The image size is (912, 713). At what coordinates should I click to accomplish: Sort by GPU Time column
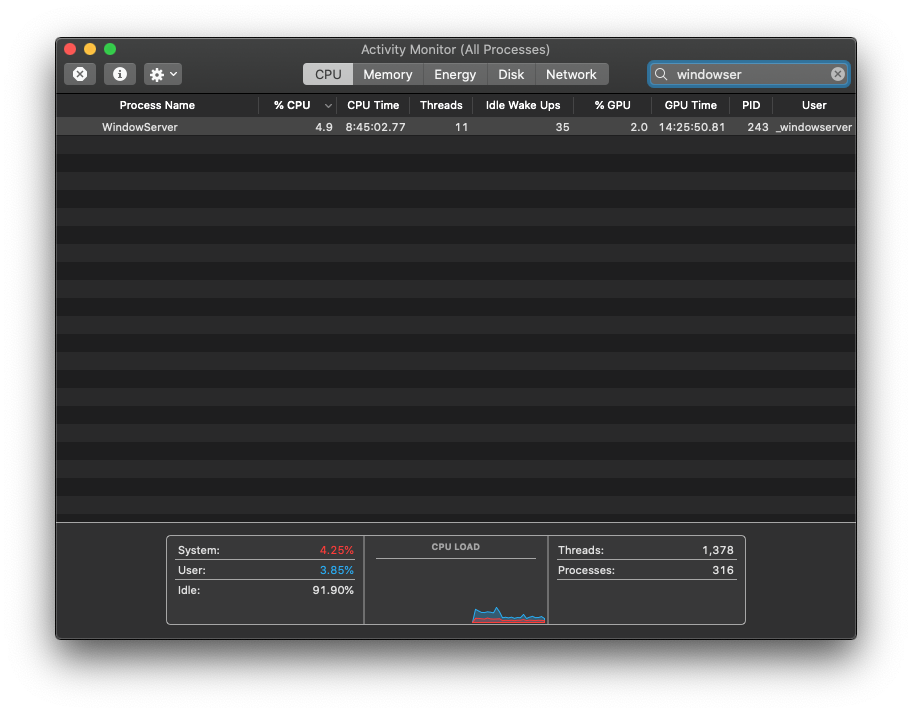click(x=690, y=105)
